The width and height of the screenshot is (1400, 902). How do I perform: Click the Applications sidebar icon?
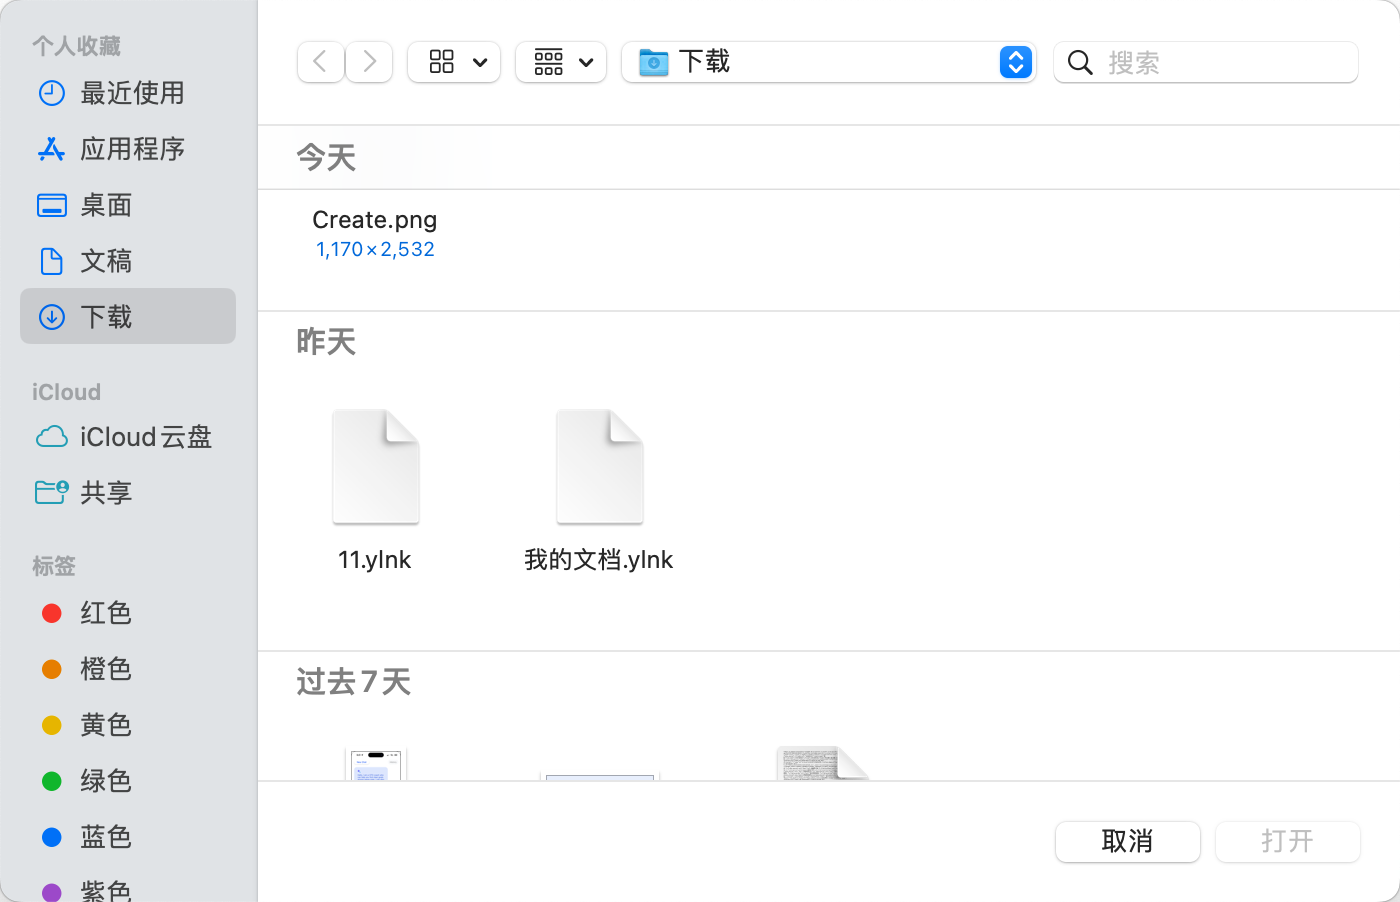(x=52, y=149)
